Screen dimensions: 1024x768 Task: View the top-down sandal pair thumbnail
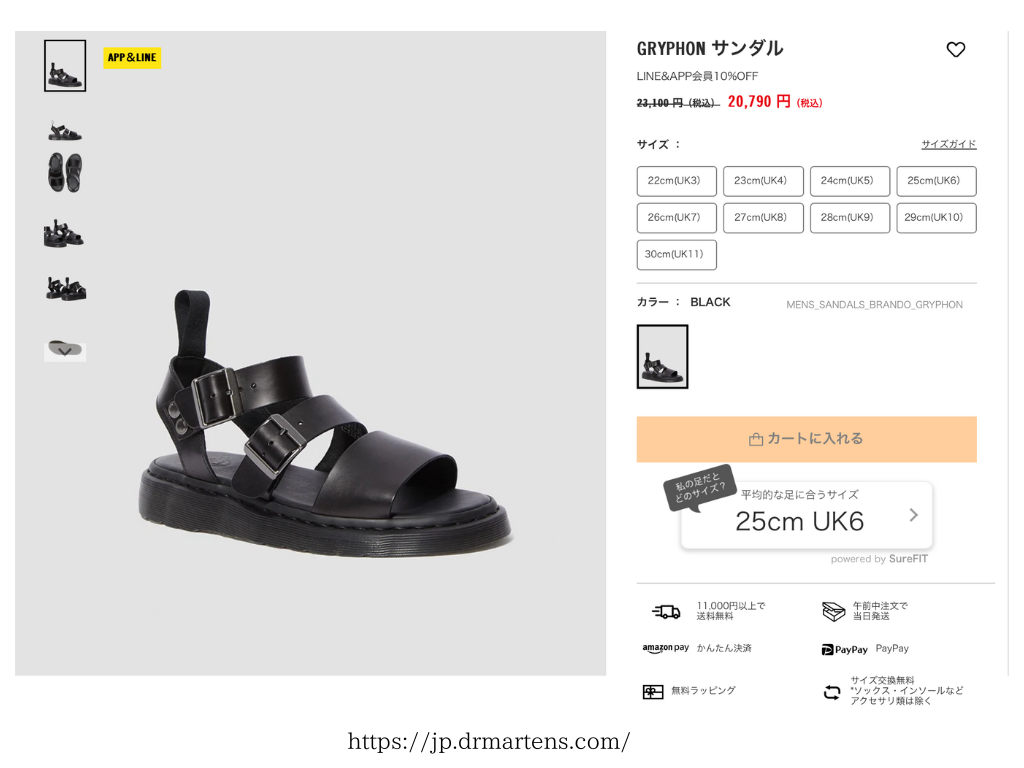[x=65, y=173]
